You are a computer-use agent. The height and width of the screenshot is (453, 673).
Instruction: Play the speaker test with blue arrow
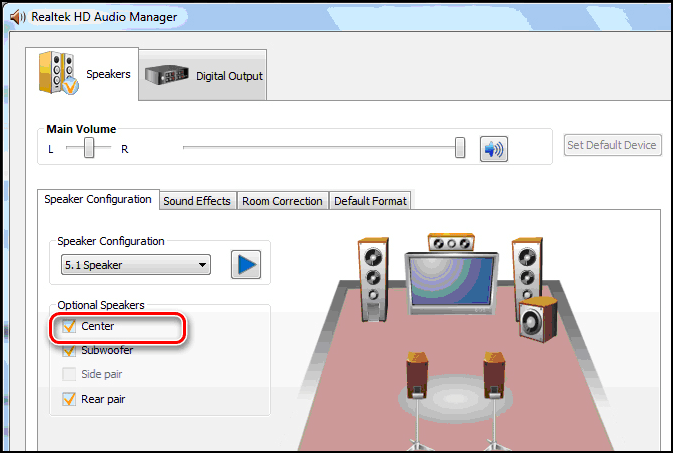pyautogui.click(x=246, y=265)
